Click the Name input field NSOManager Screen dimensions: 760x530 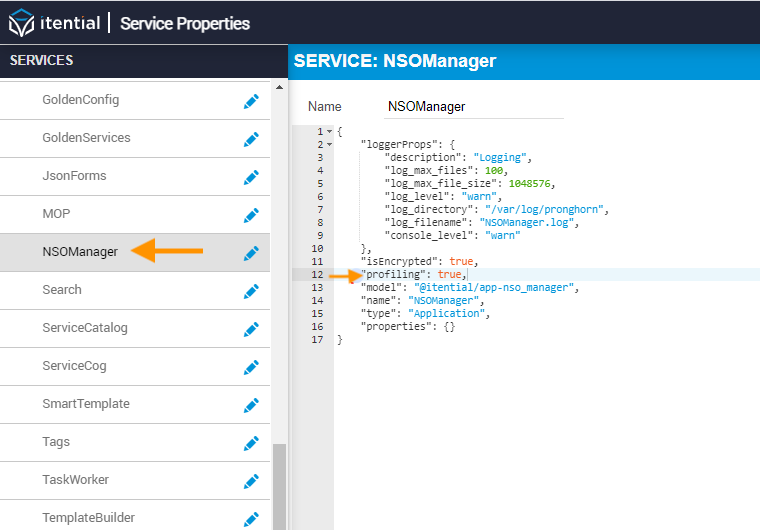(x=474, y=107)
